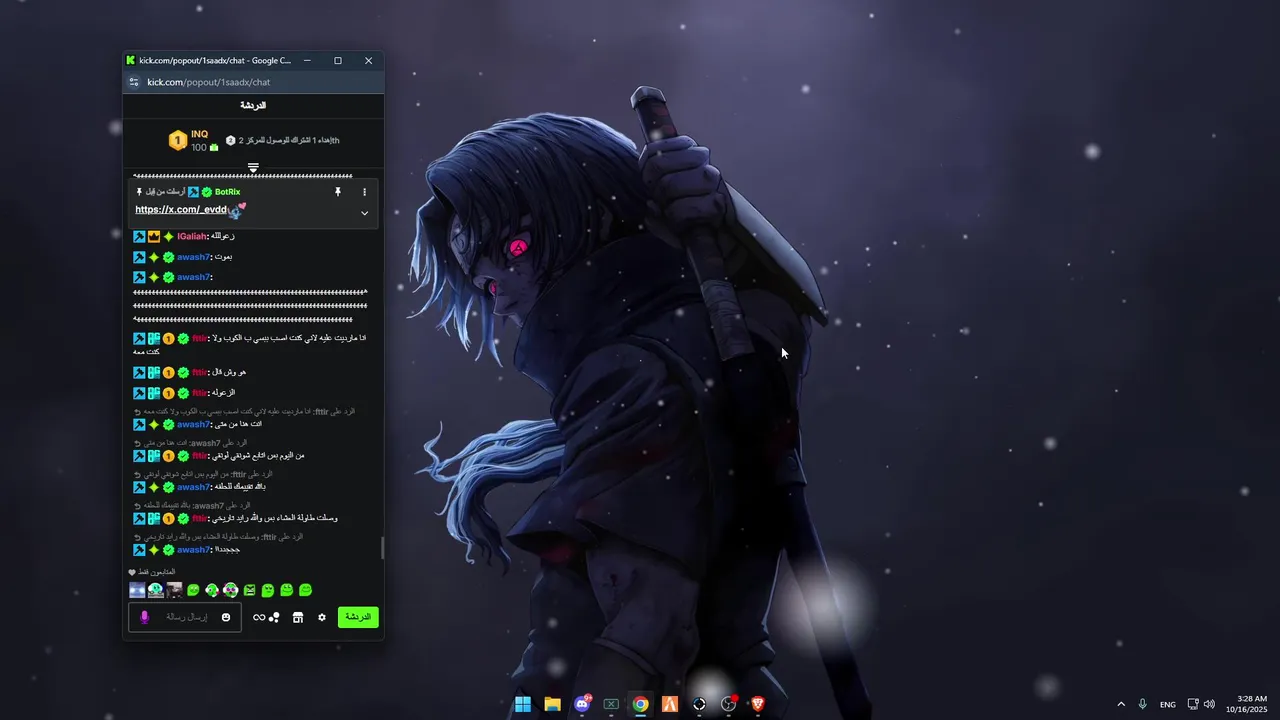This screenshot has height=720, width=1280.
Task: Click the angry green square emote
Action: [x=250, y=590]
